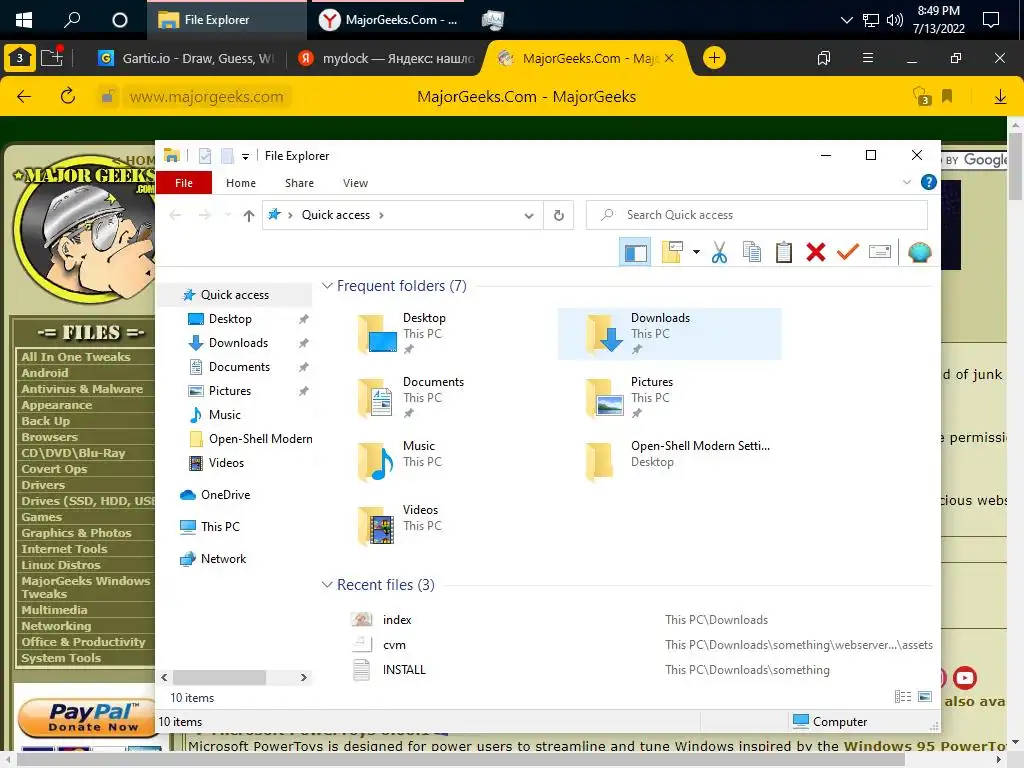Click the folder options toolbar icon
Viewport: 1024px width, 768px height.
pyautogui.click(x=672, y=252)
